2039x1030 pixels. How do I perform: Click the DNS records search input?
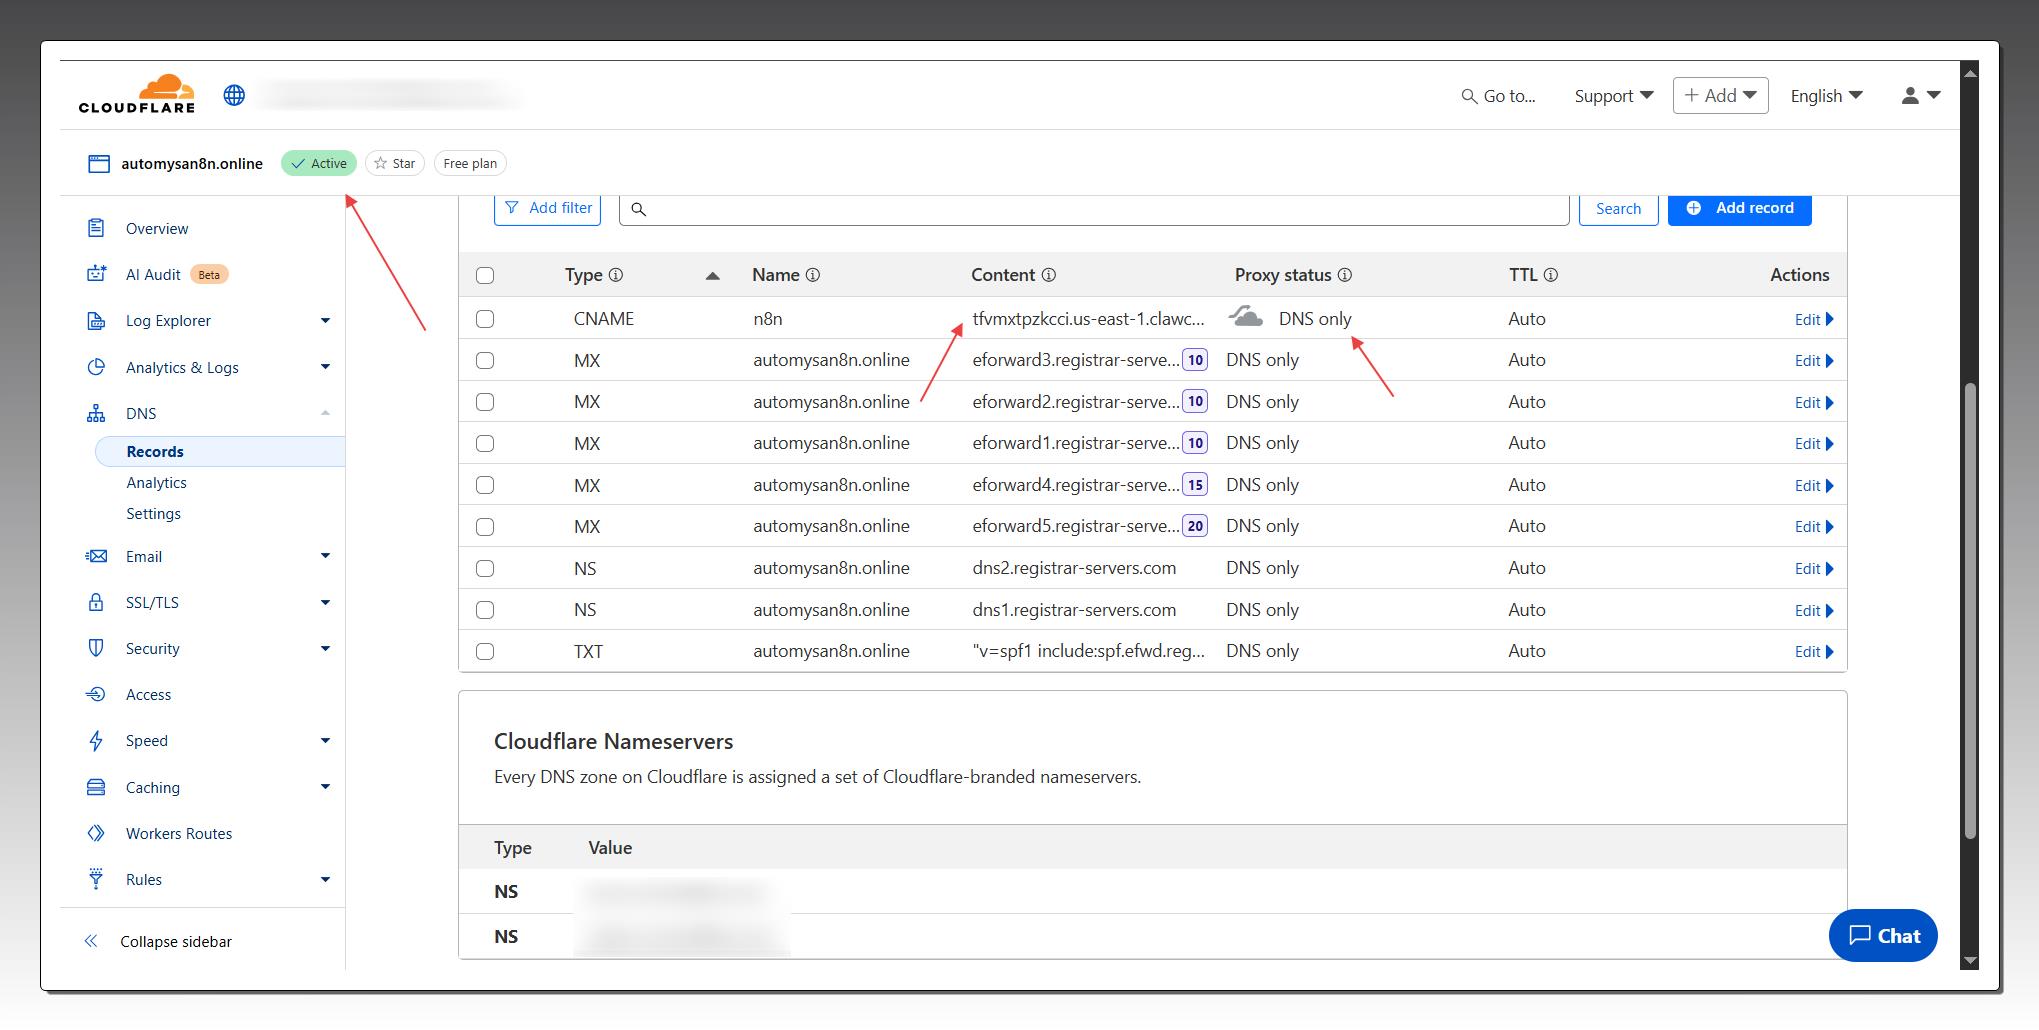tap(1094, 208)
